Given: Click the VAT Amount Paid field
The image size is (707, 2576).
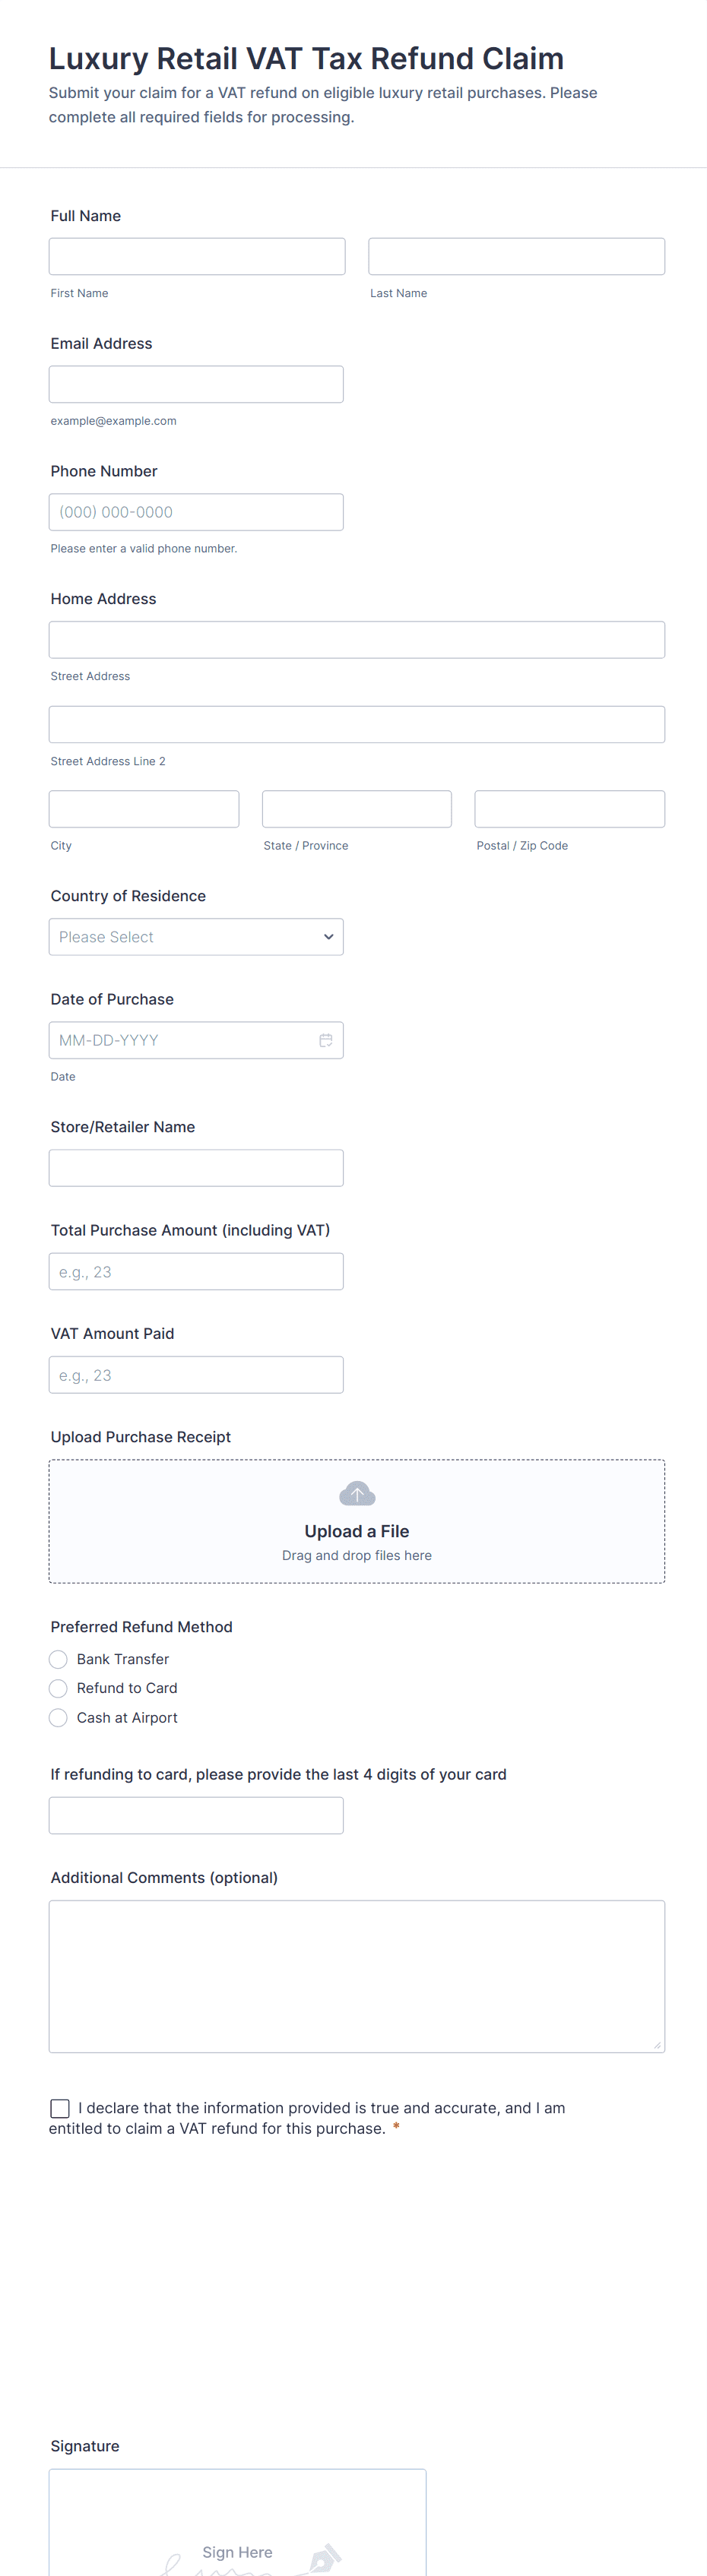Looking at the screenshot, I should [x=196, y=1375].
